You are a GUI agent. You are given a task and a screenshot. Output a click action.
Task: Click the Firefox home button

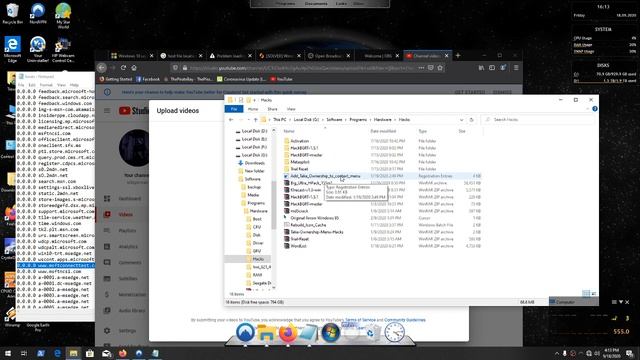pyautogui.click(x=134, y=68)
